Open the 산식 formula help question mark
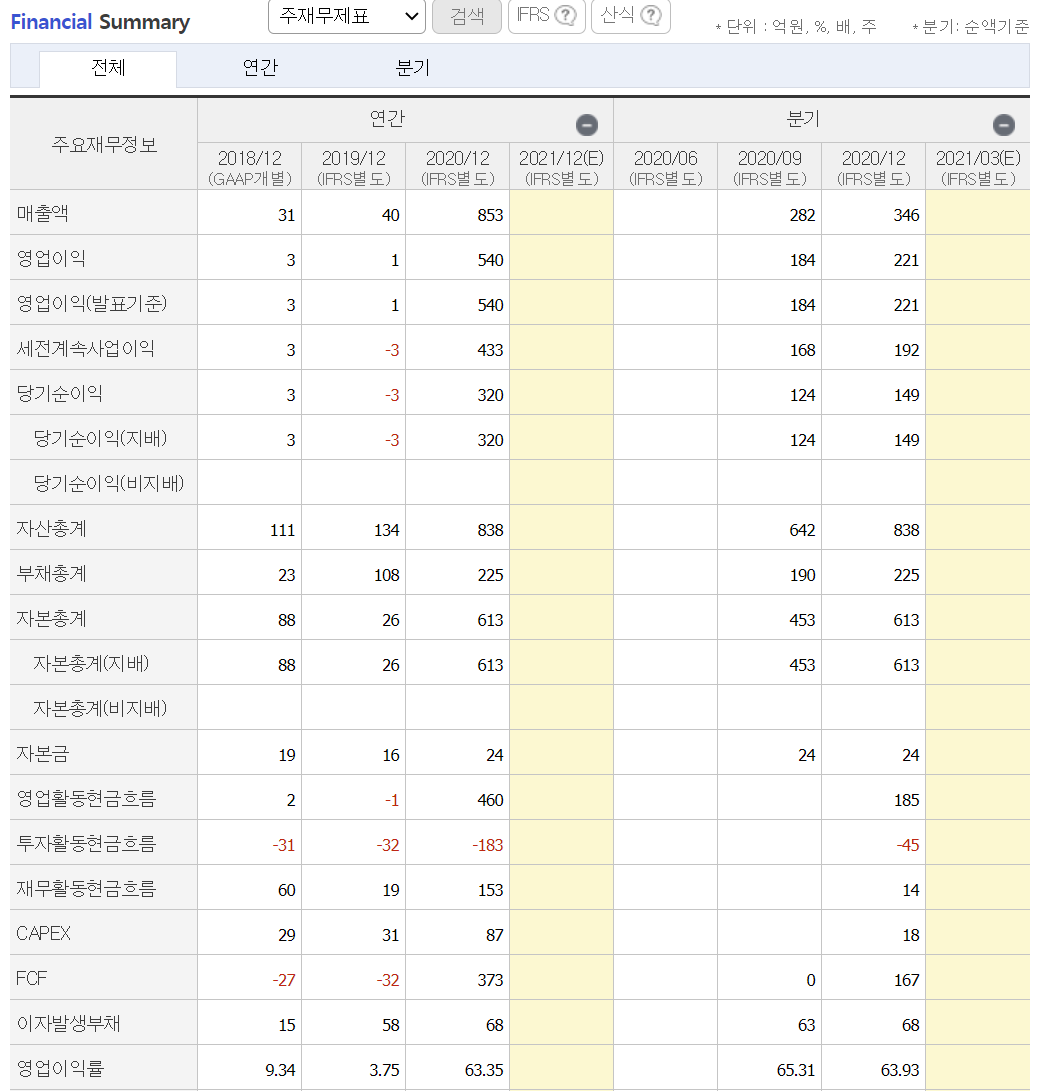This screenshot has height=1091, width=1055. tap(651, 15)
